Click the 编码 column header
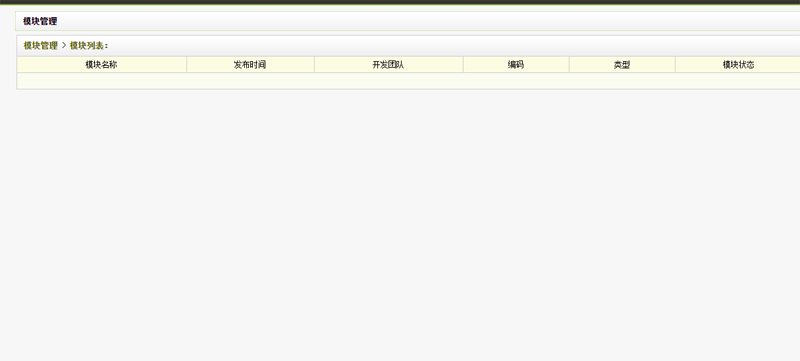Image resolution: width=800 pixels, height=361 pixels. click(x=516, y=65)
